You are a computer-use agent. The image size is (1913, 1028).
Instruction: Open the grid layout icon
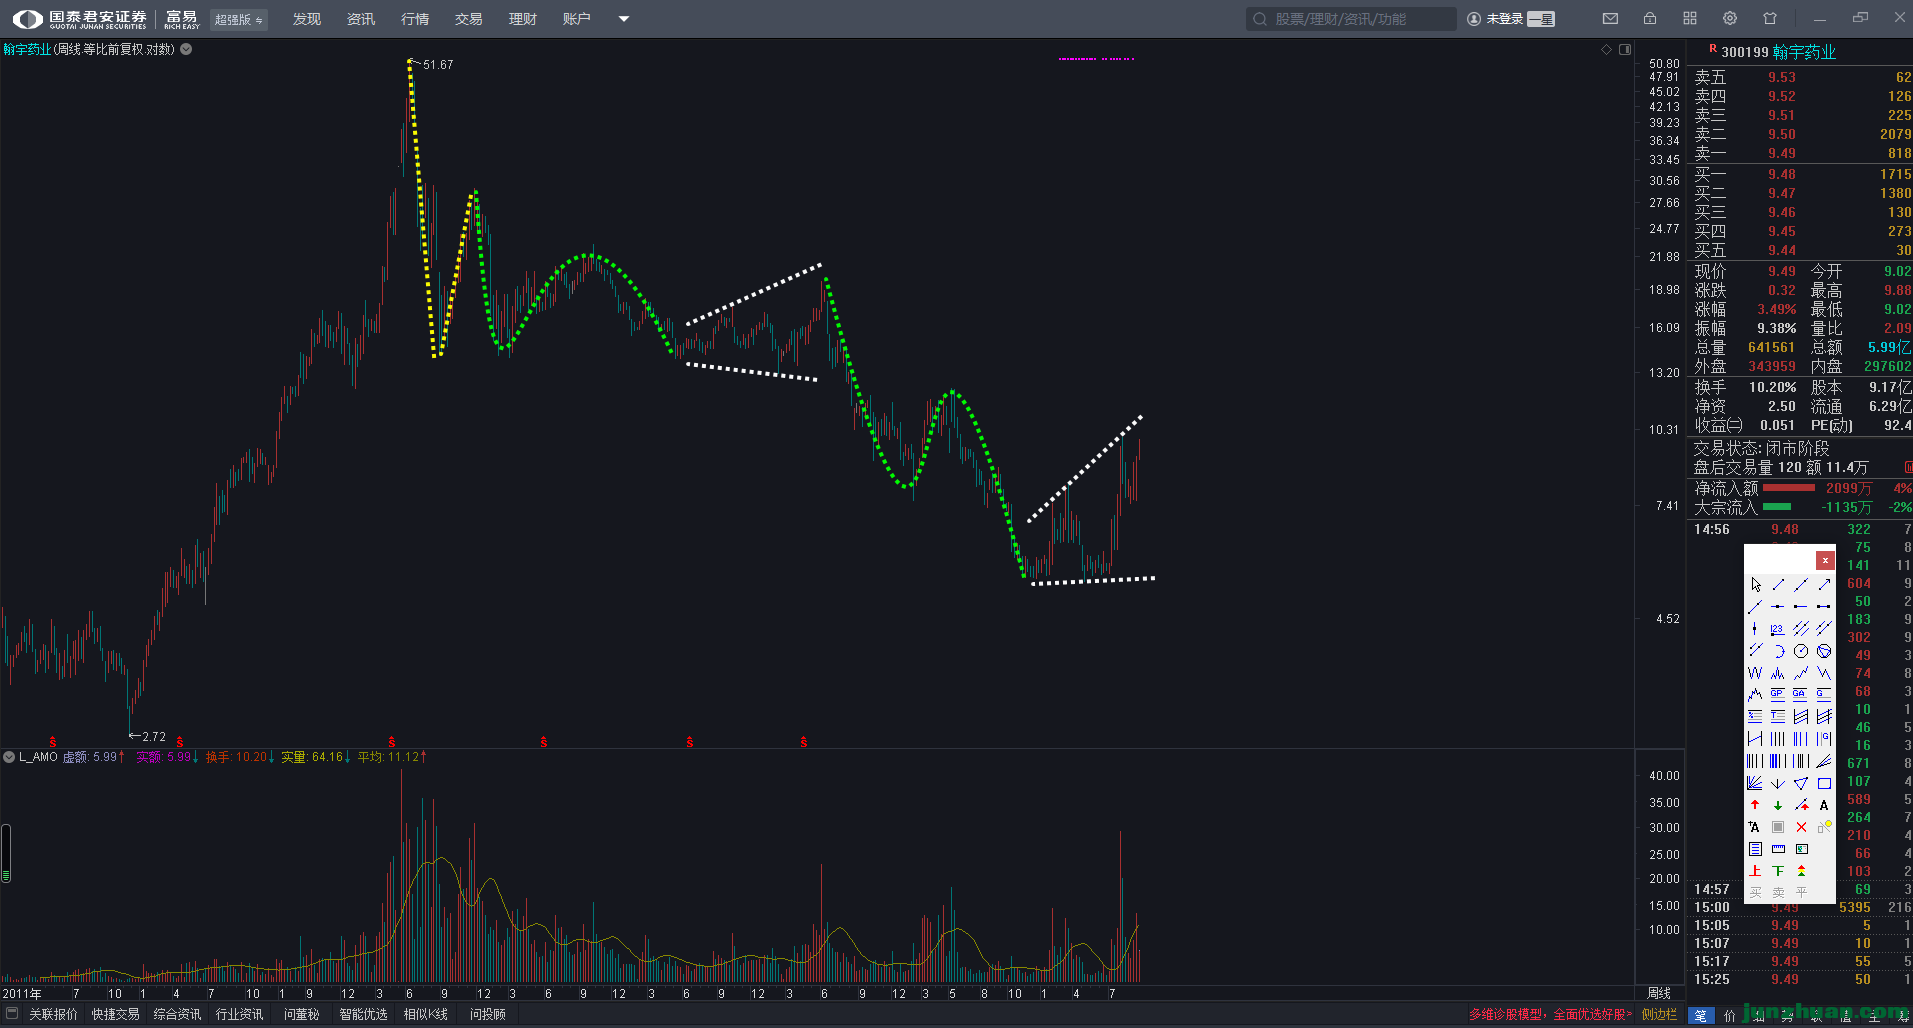[x=1690, y=19]
